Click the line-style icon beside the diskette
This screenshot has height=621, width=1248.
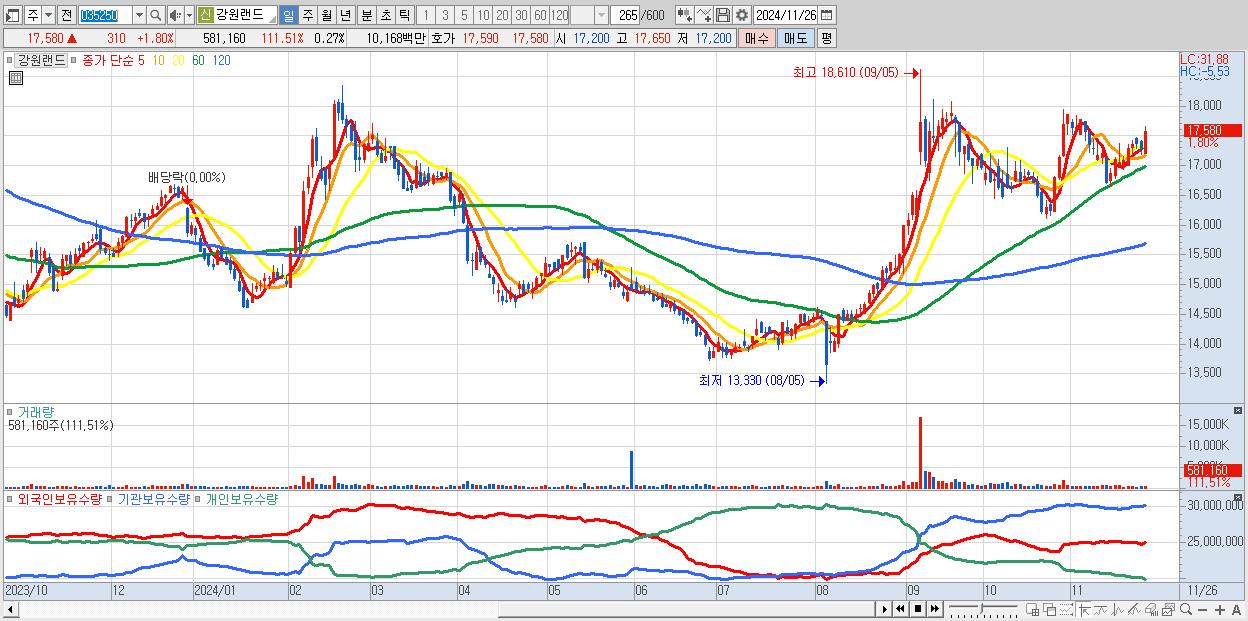coord(704,15)
